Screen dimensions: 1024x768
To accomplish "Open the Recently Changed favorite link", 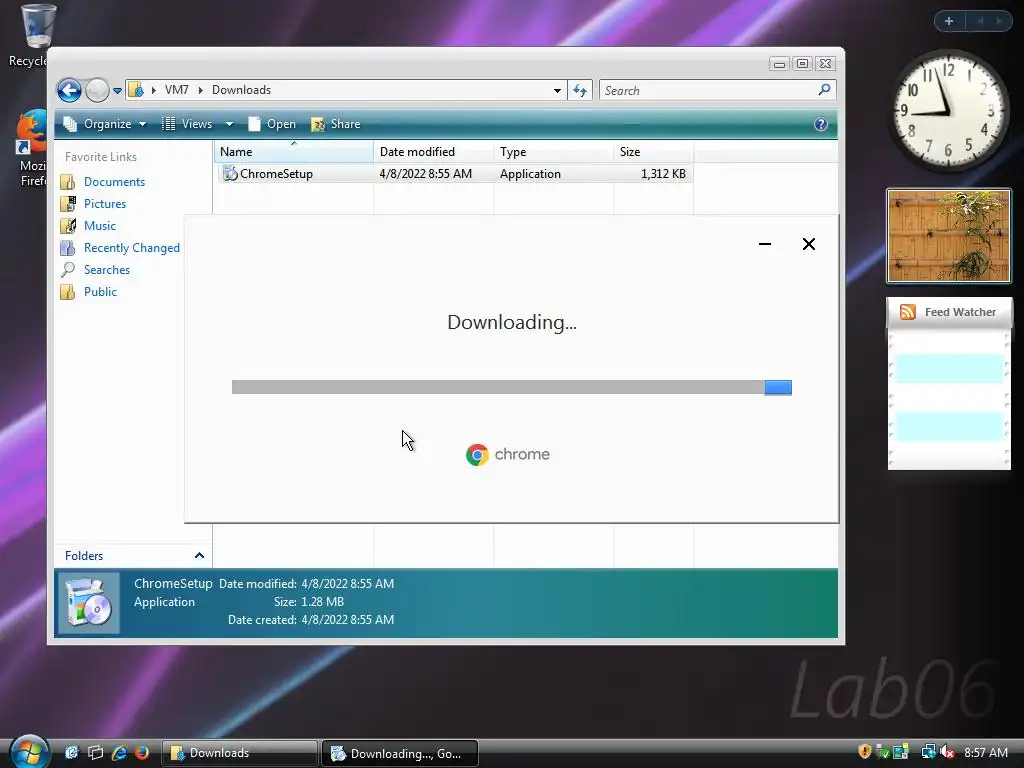I will (x=131, y=248).
